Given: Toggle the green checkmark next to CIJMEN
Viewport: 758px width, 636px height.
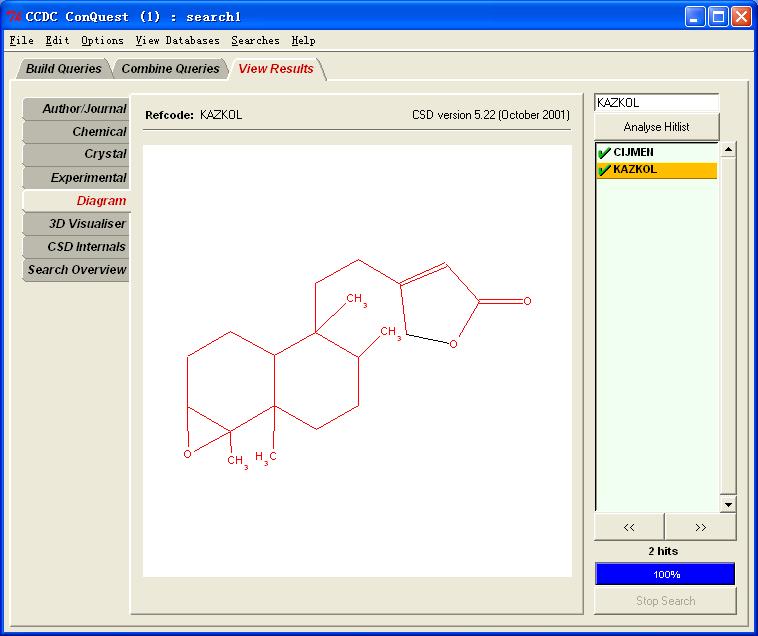Looking at the screenshot, I should 604,153.
